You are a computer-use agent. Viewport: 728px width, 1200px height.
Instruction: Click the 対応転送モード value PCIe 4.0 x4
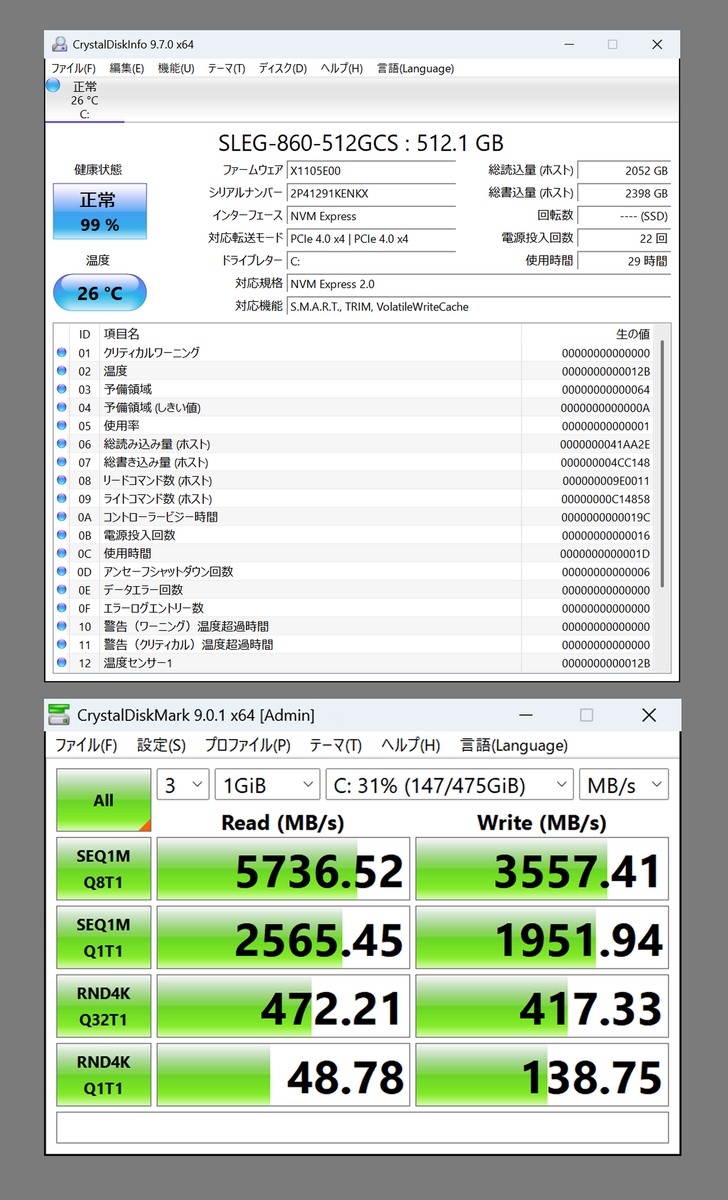371,238
